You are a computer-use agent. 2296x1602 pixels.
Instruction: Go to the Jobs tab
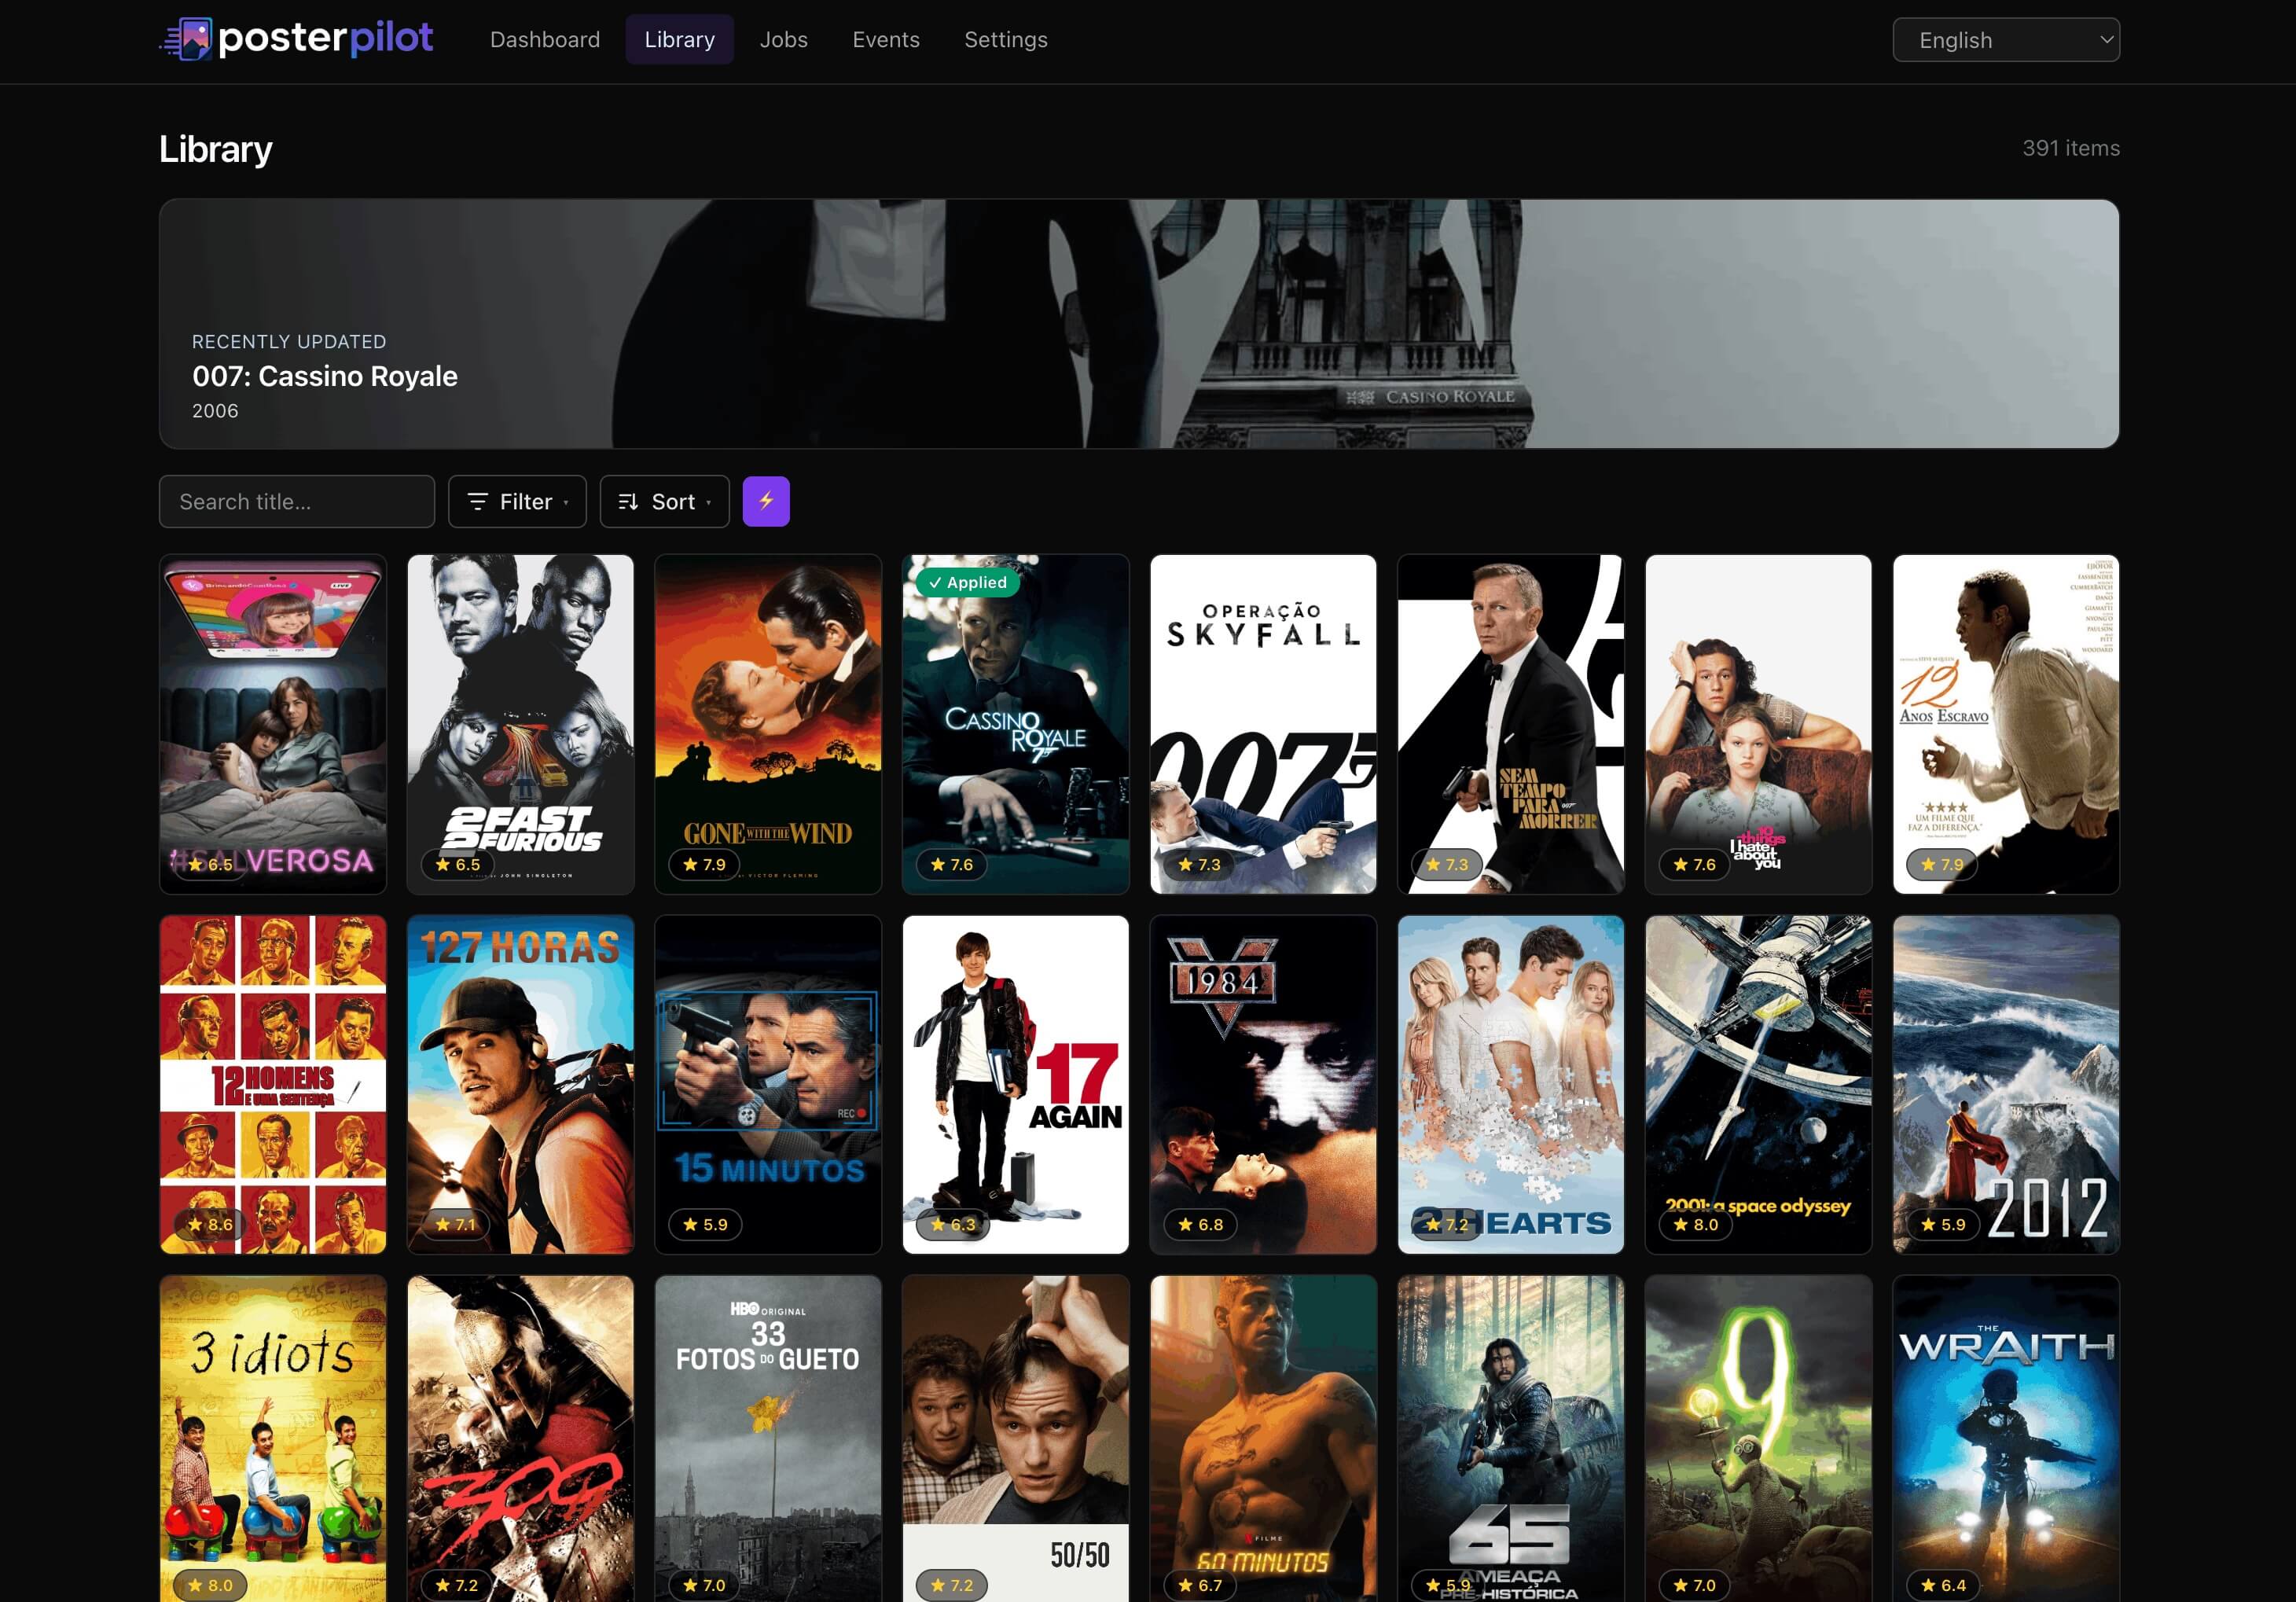point(783,39)
